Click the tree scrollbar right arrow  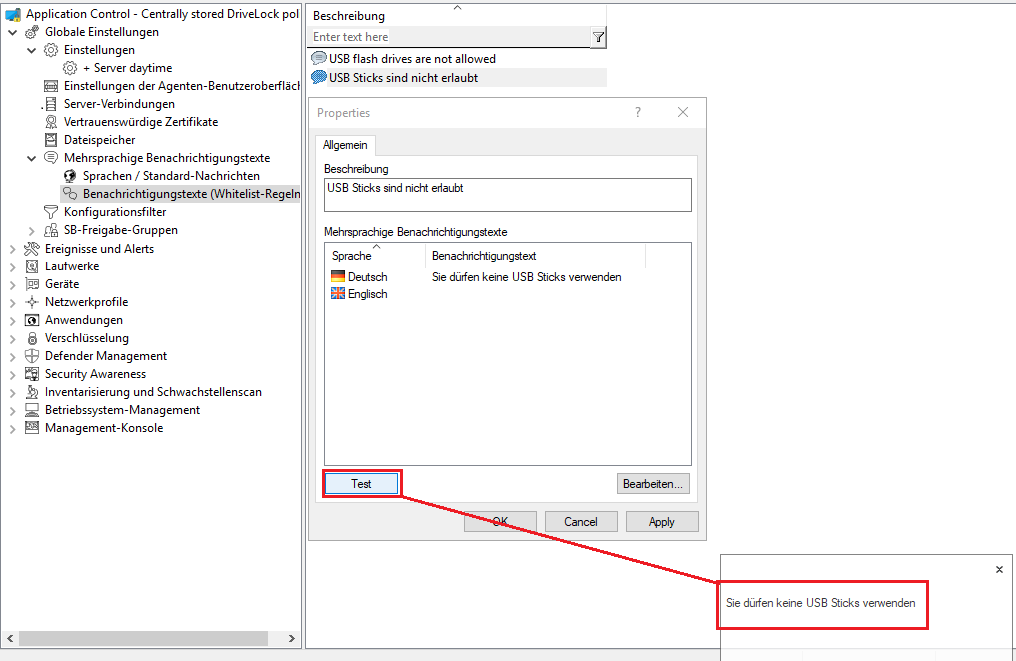pyautogui.click(x=292, y=638)
